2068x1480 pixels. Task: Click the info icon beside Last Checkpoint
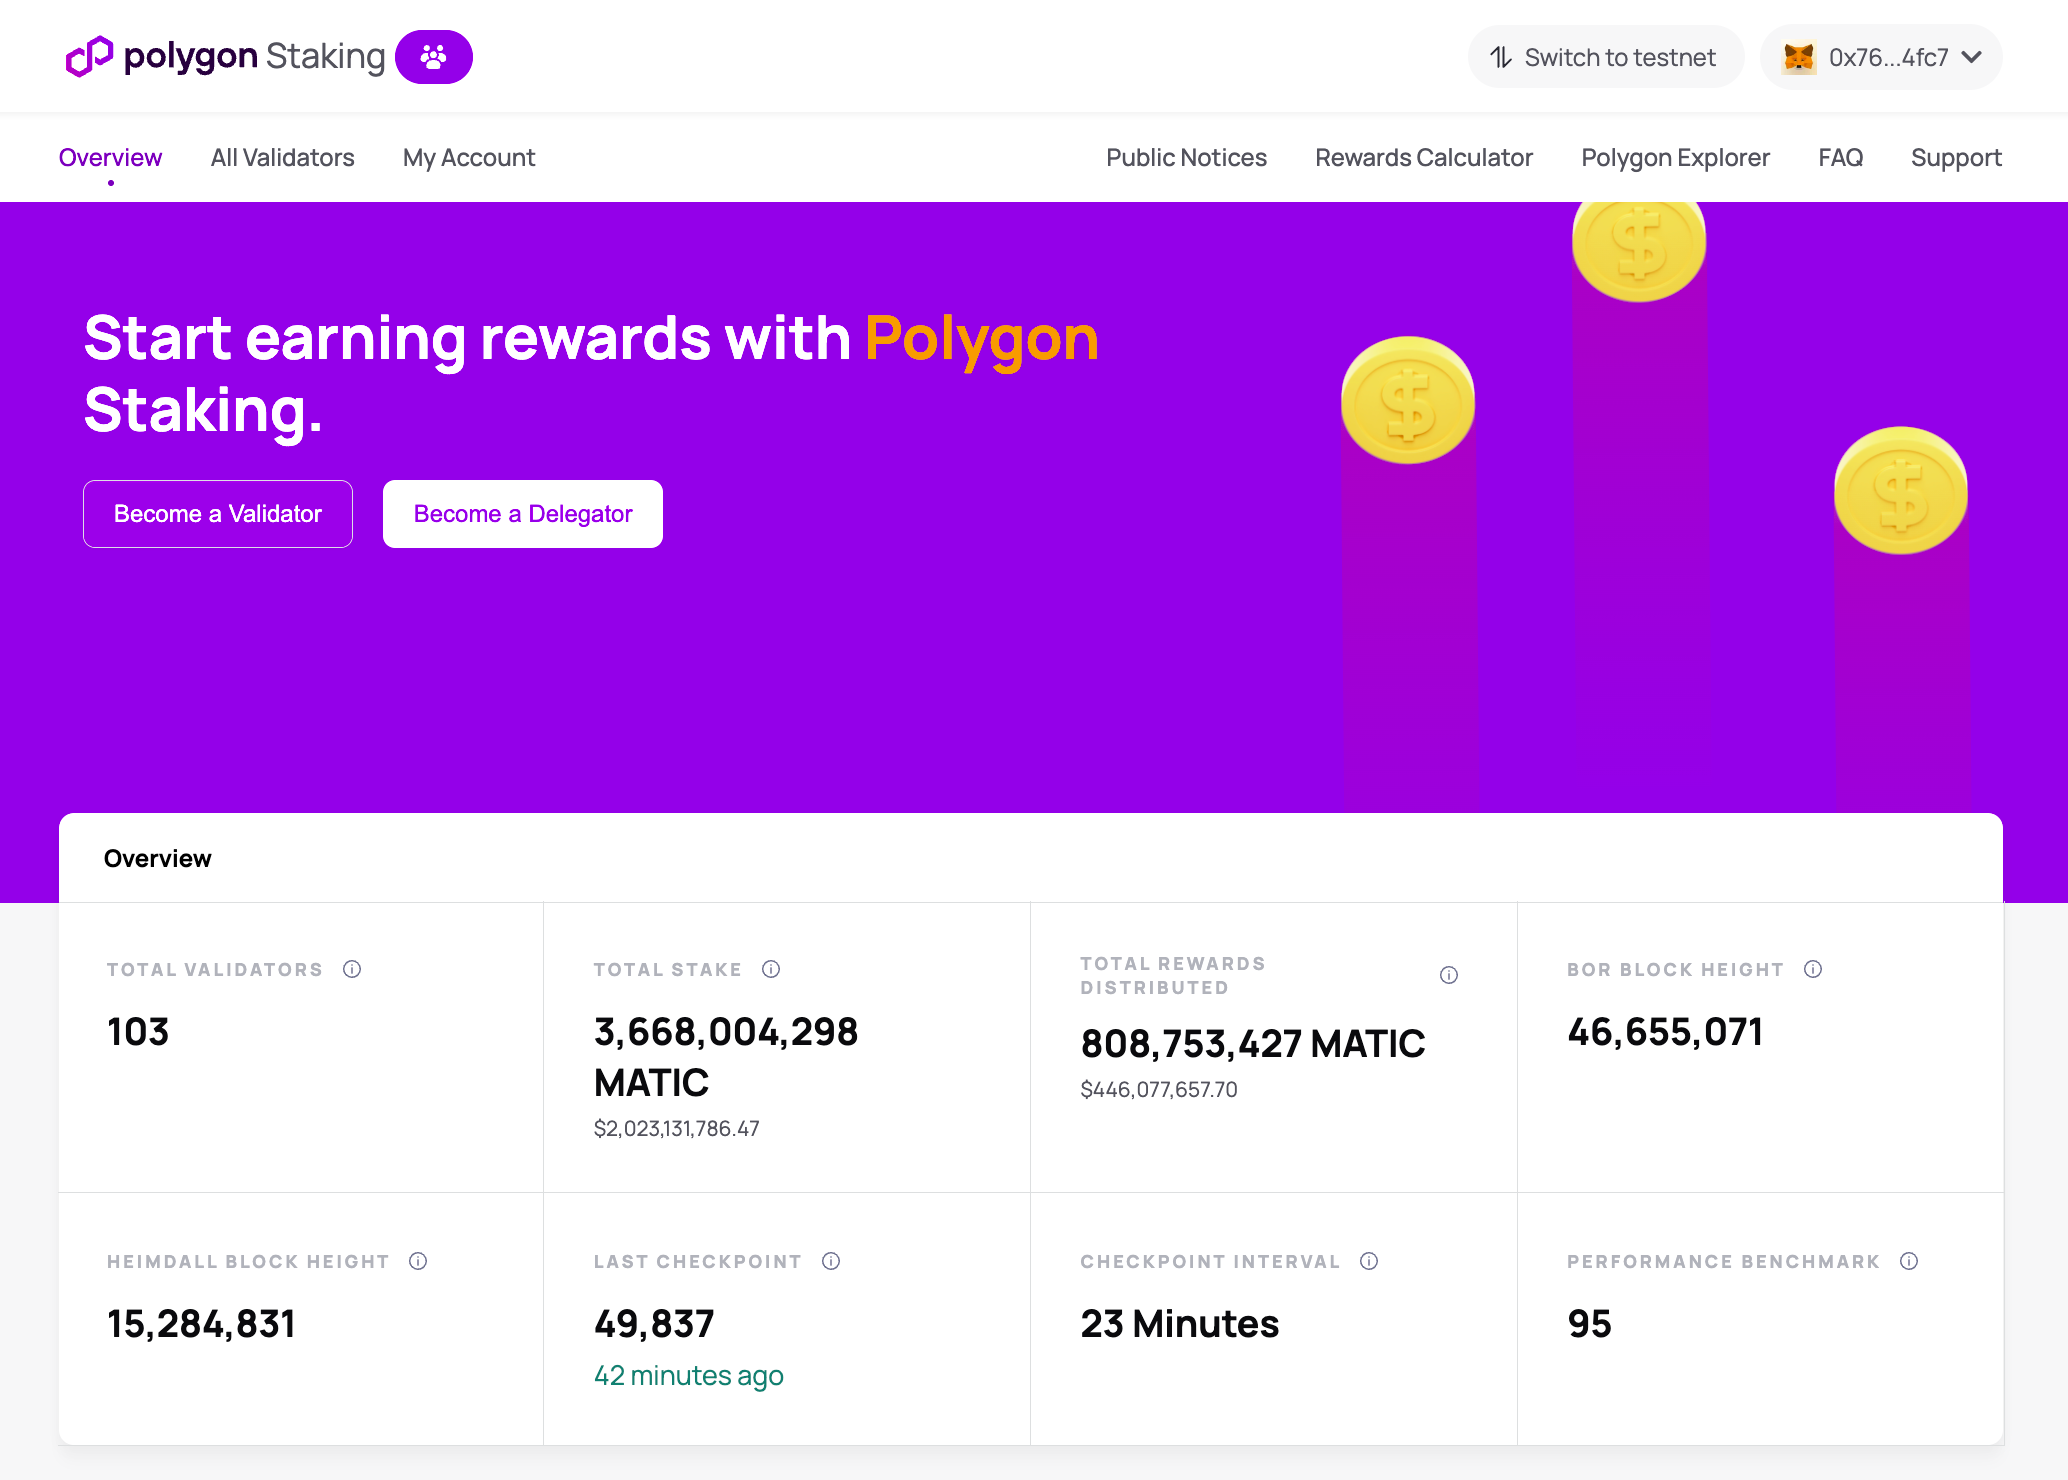pyautogui.click(x=832, y=1261)
